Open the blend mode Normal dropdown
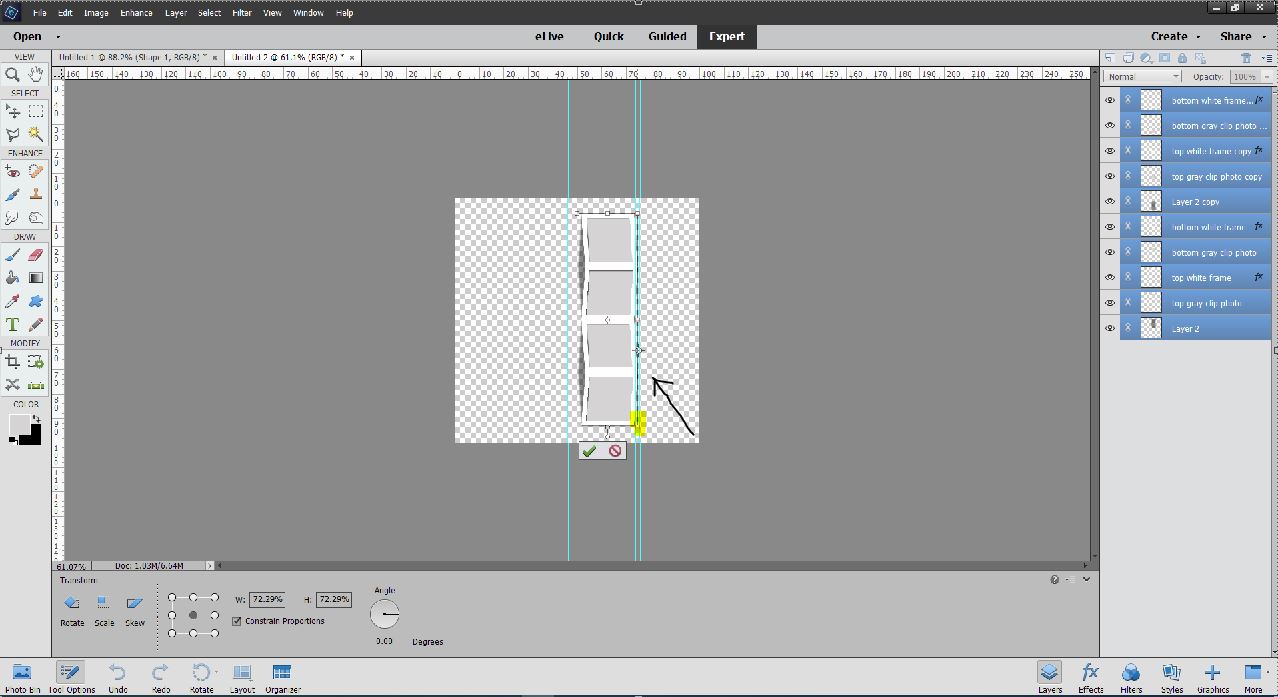This screenshot has height=697, width=1278. point(1144,76)
